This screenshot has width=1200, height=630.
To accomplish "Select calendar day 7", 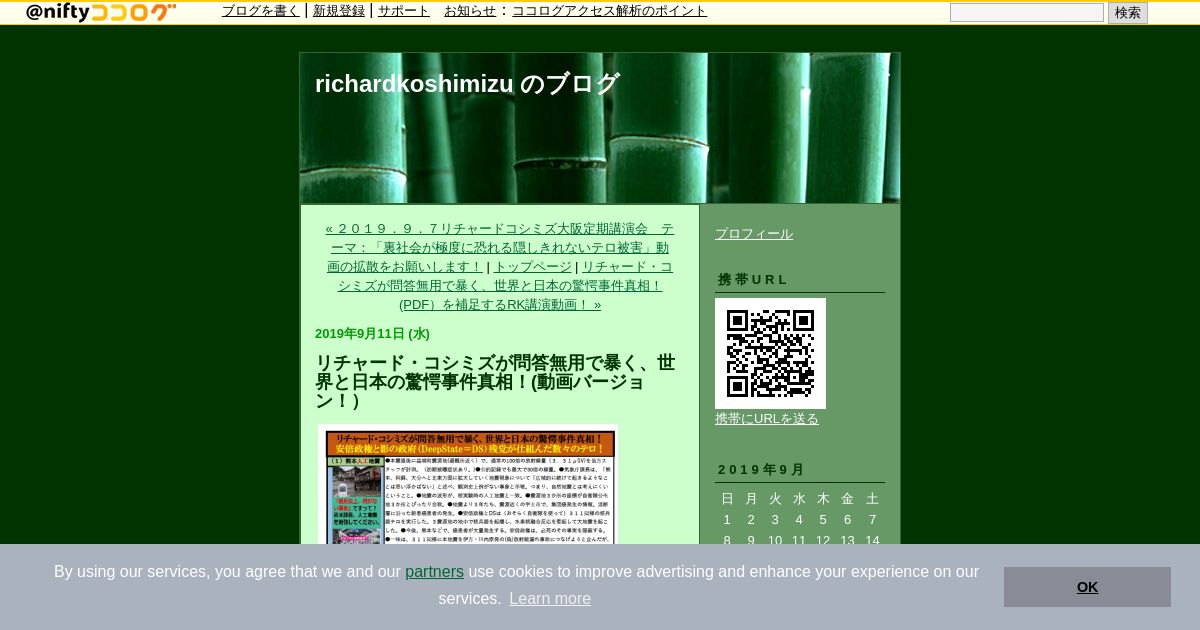I will pyautogui.click(x=872, y=520).
